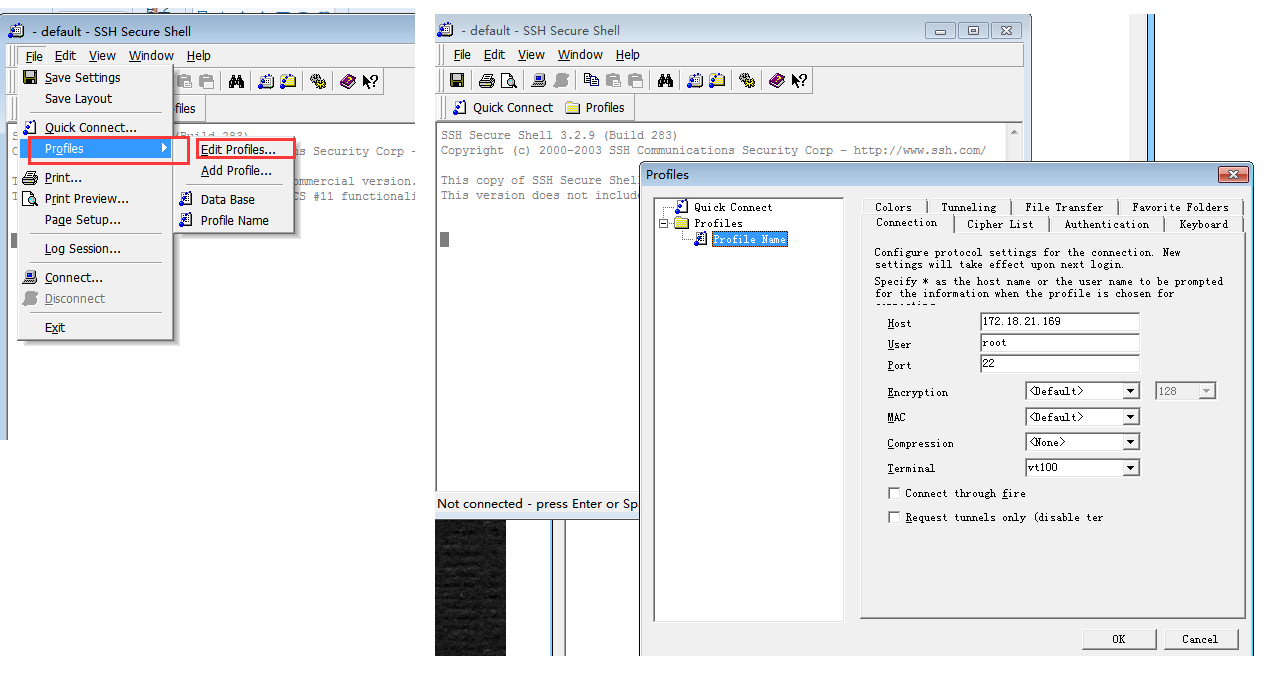Viewport: 1276px width, 679px height.
Task: Select Quick Connect in dialog tree
Action: click(x=733, y=207)
